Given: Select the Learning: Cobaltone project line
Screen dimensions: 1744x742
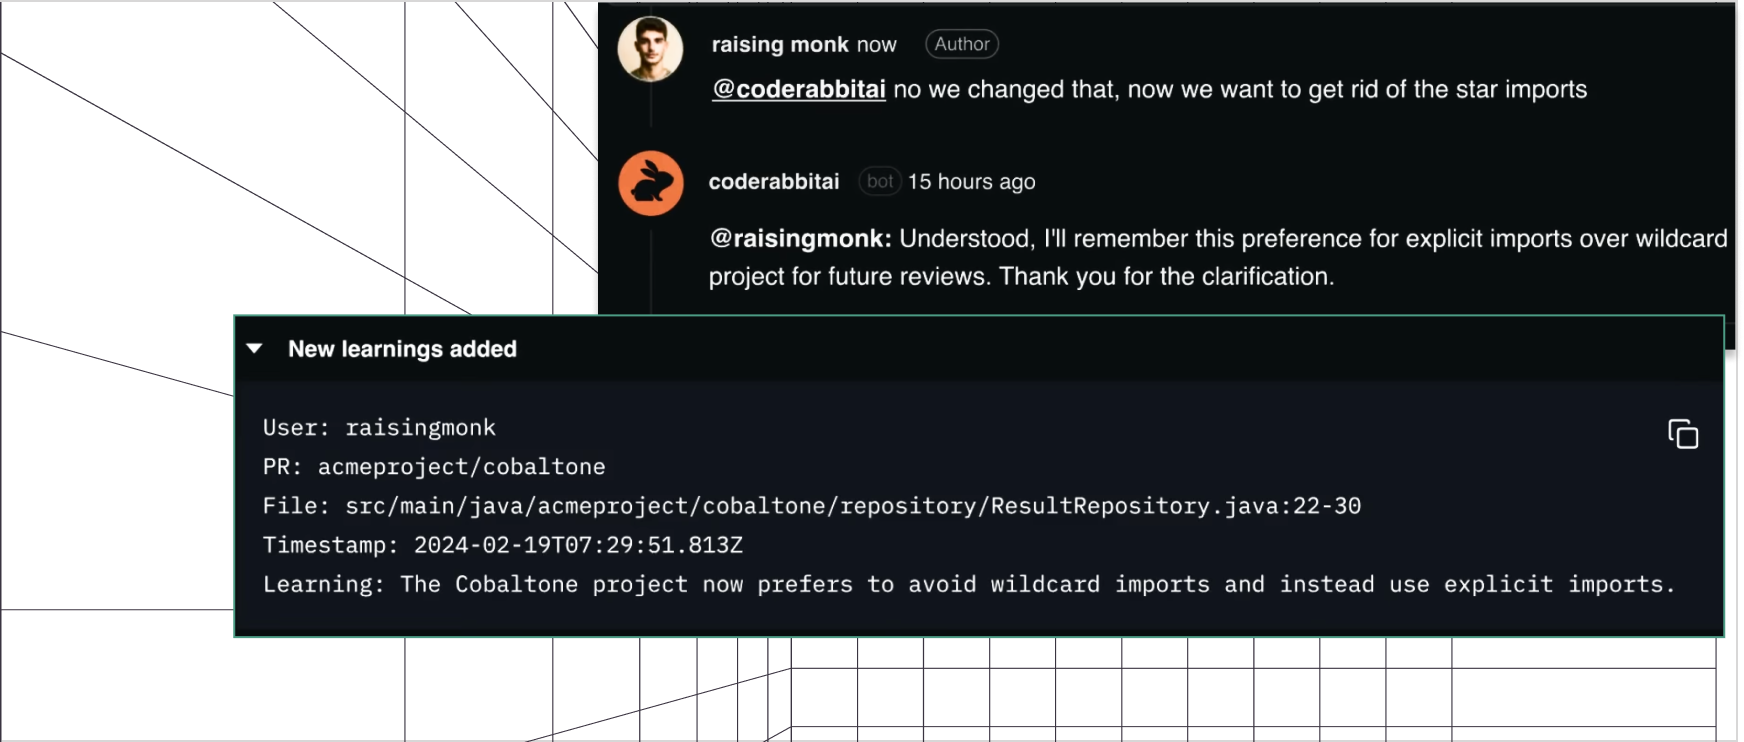Looking at the screenshot, I should [969, 584].
